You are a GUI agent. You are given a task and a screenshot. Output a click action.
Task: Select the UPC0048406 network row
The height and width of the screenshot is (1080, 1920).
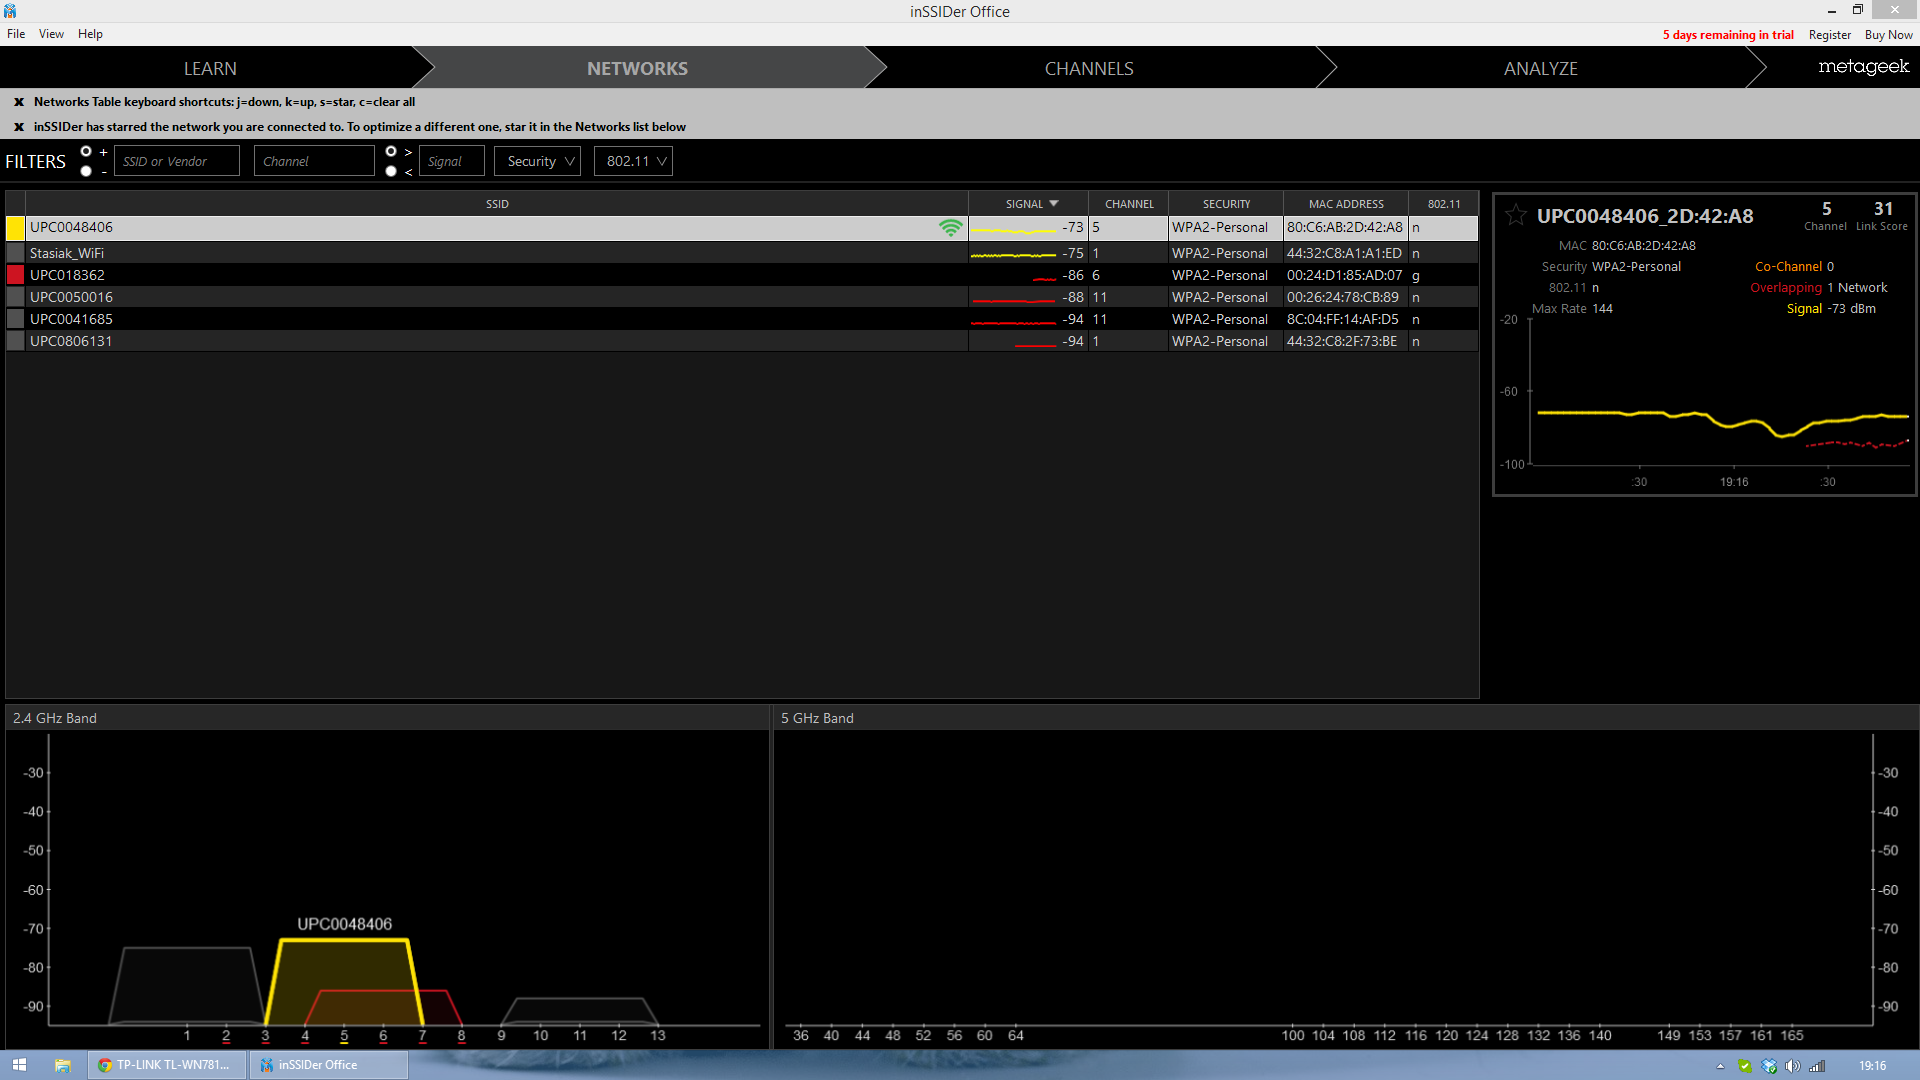pos(742,228)
